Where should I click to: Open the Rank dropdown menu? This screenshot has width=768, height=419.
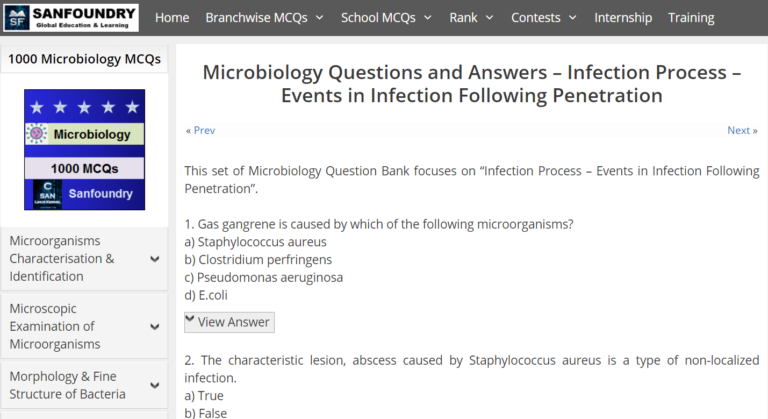[x=471, y=17]
